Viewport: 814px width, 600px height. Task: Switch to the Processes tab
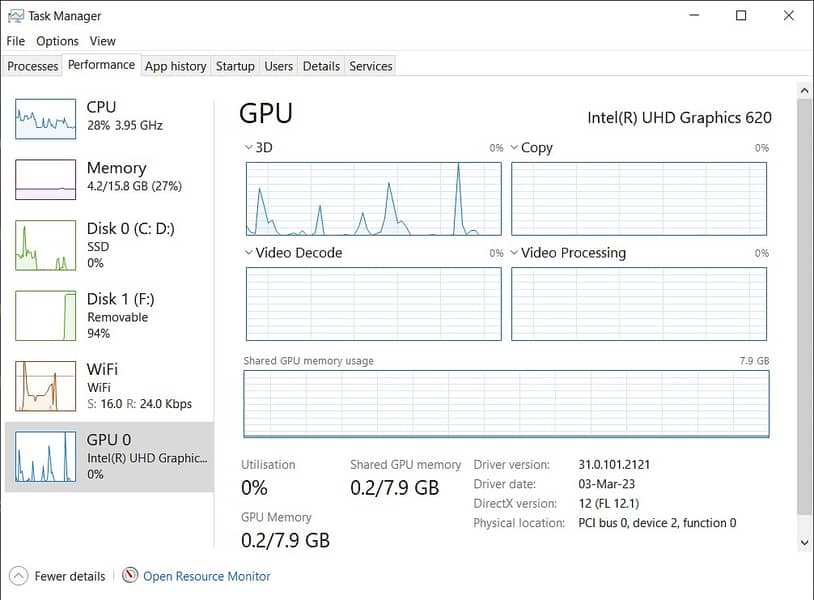33,66
